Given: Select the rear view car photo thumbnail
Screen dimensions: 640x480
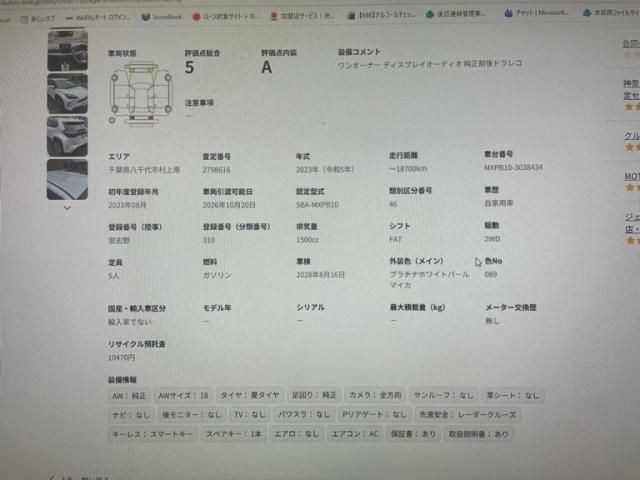Looking at the screenshot, I should 67,136.
